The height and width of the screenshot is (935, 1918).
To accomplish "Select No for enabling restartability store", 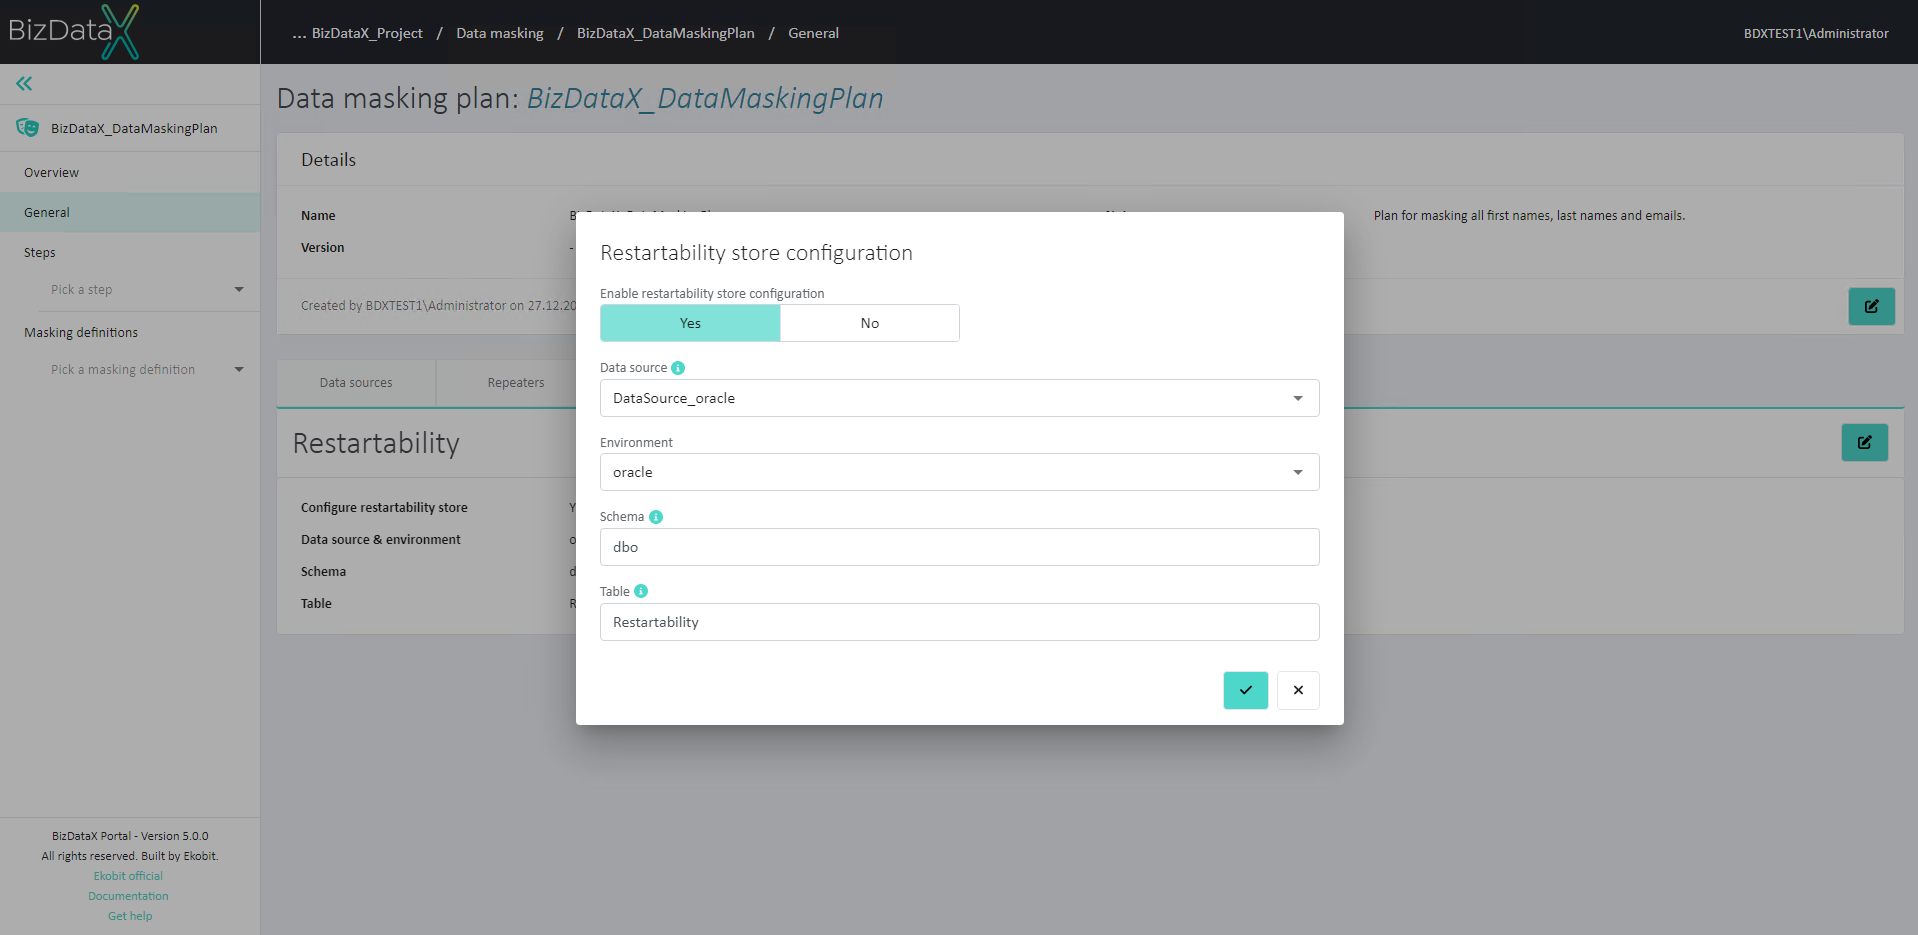I will coord(870,323).
